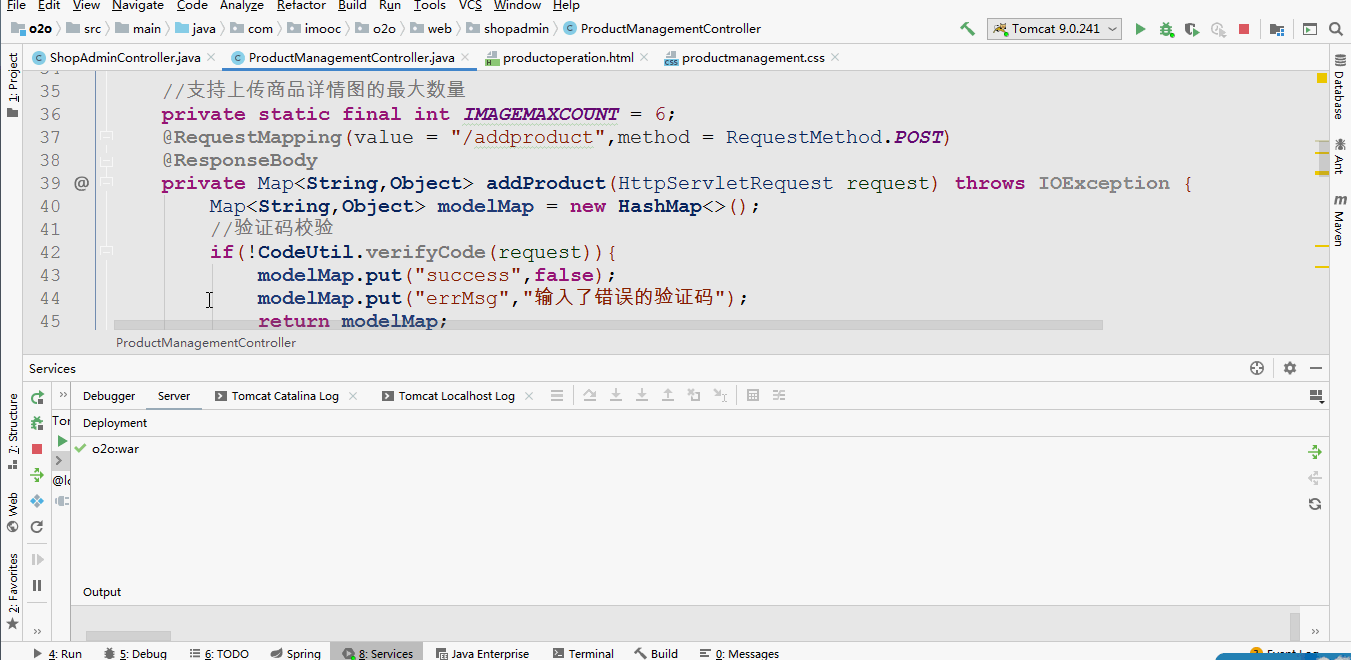The height and width of the screenshot is (660, 1351).
Task: Open the Tomcat 9.0.241 run configuration dropdown
Action: pos(1054,29)
